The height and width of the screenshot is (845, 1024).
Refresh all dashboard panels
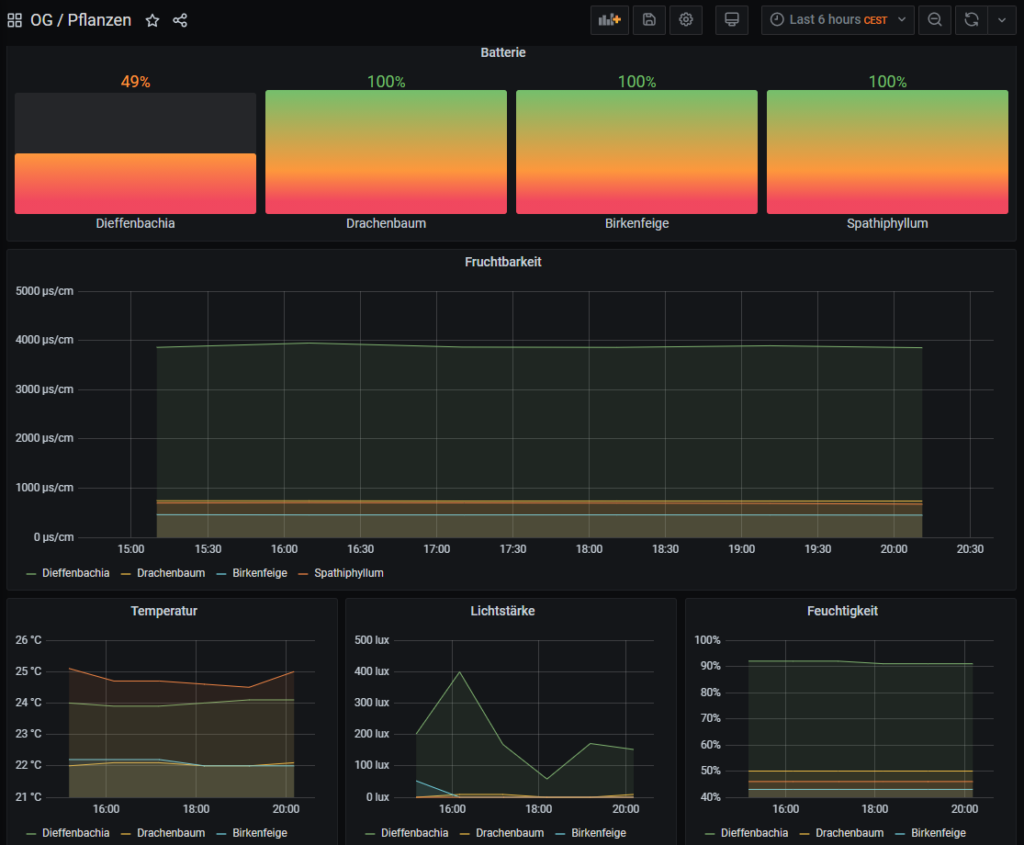[x=971, y=20]
